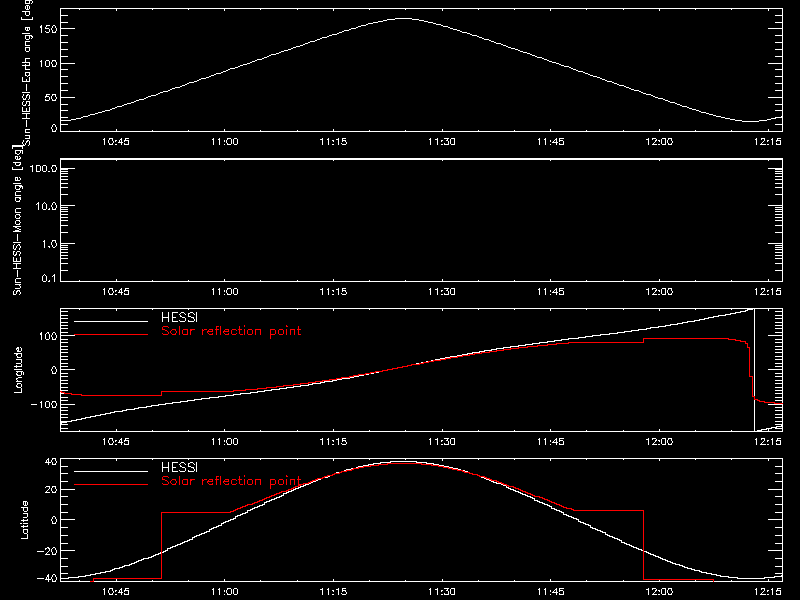800x600 pixels.
Task: Click 11:45 under the Moon angle plot
Action: 551,292
